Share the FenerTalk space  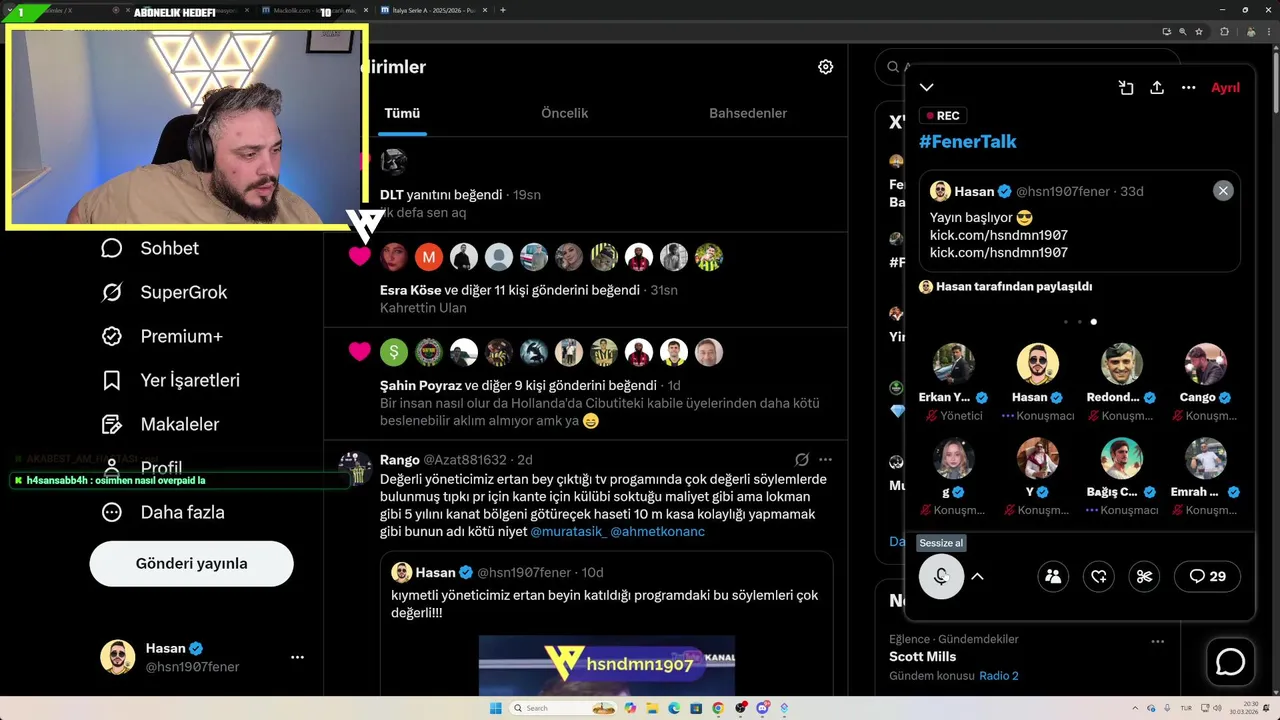[1157, 88]
